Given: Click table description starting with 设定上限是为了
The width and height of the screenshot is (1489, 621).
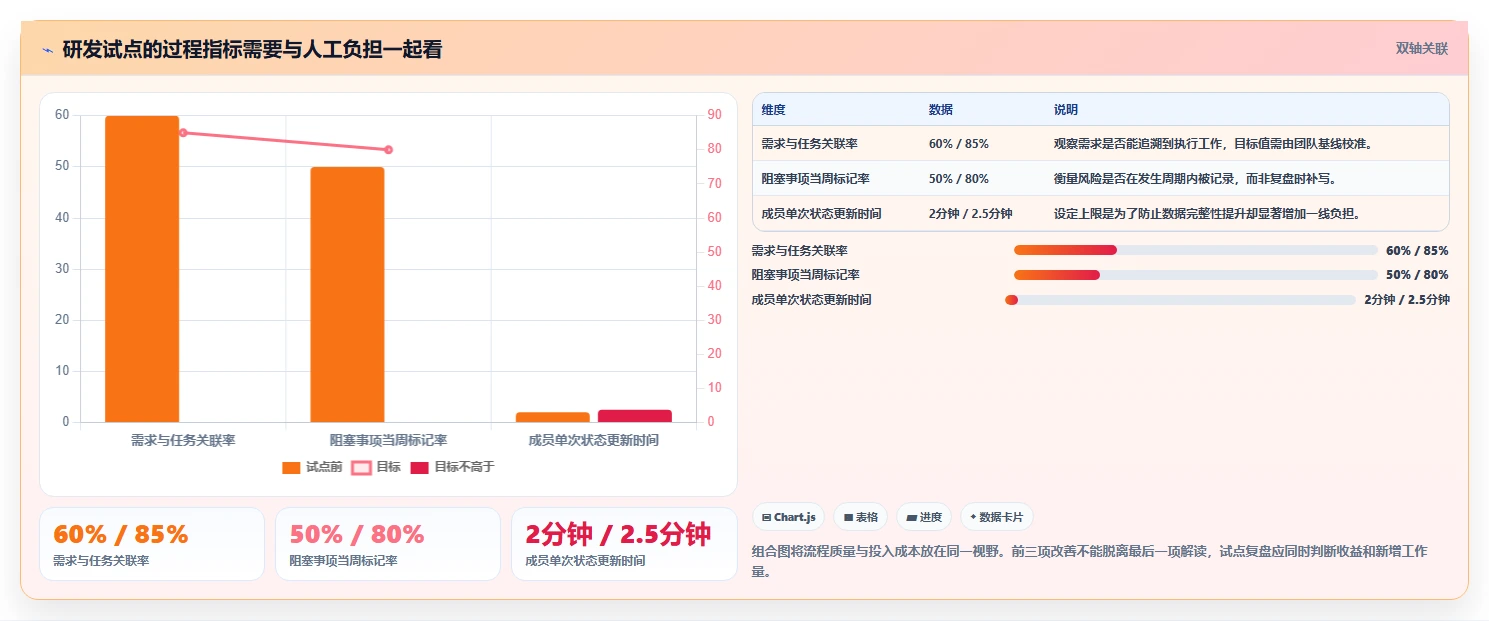Looking at the screenshot, I should pyautogui.click(x=1207, y=213).
